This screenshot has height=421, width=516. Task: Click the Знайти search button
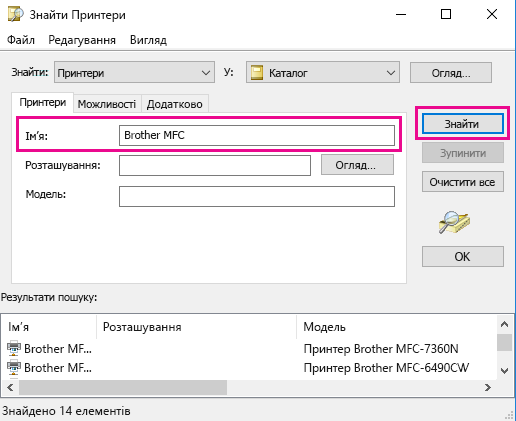[x=462, y=124]
